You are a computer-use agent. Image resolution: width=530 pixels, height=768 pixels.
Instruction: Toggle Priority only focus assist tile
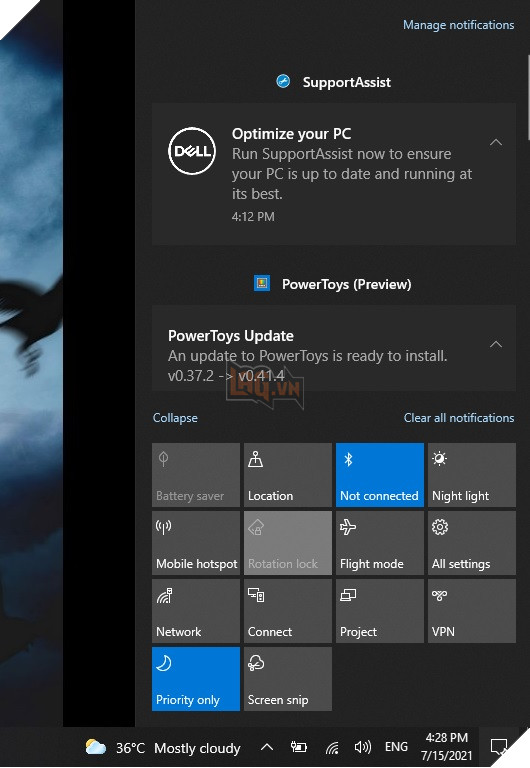coord(196,679)
